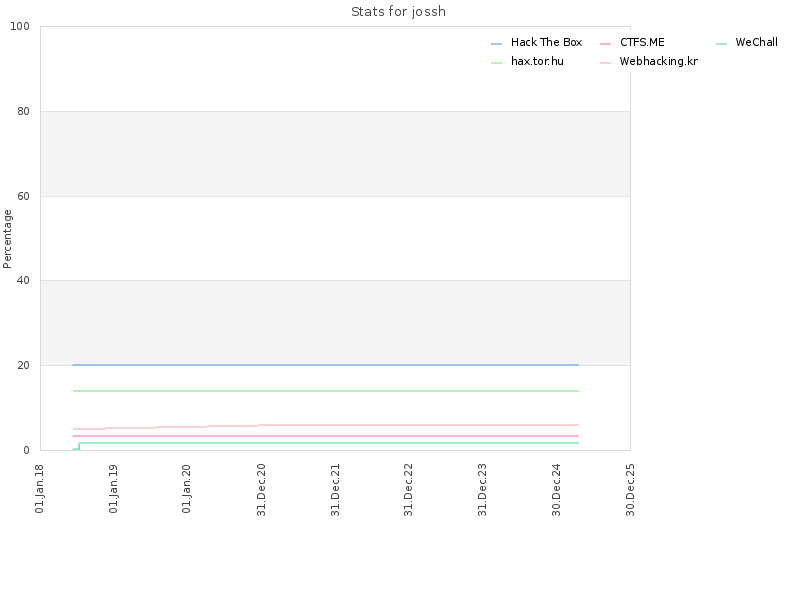
Task: Click the 31.Dec.20 date axis label
Action: 261,490
